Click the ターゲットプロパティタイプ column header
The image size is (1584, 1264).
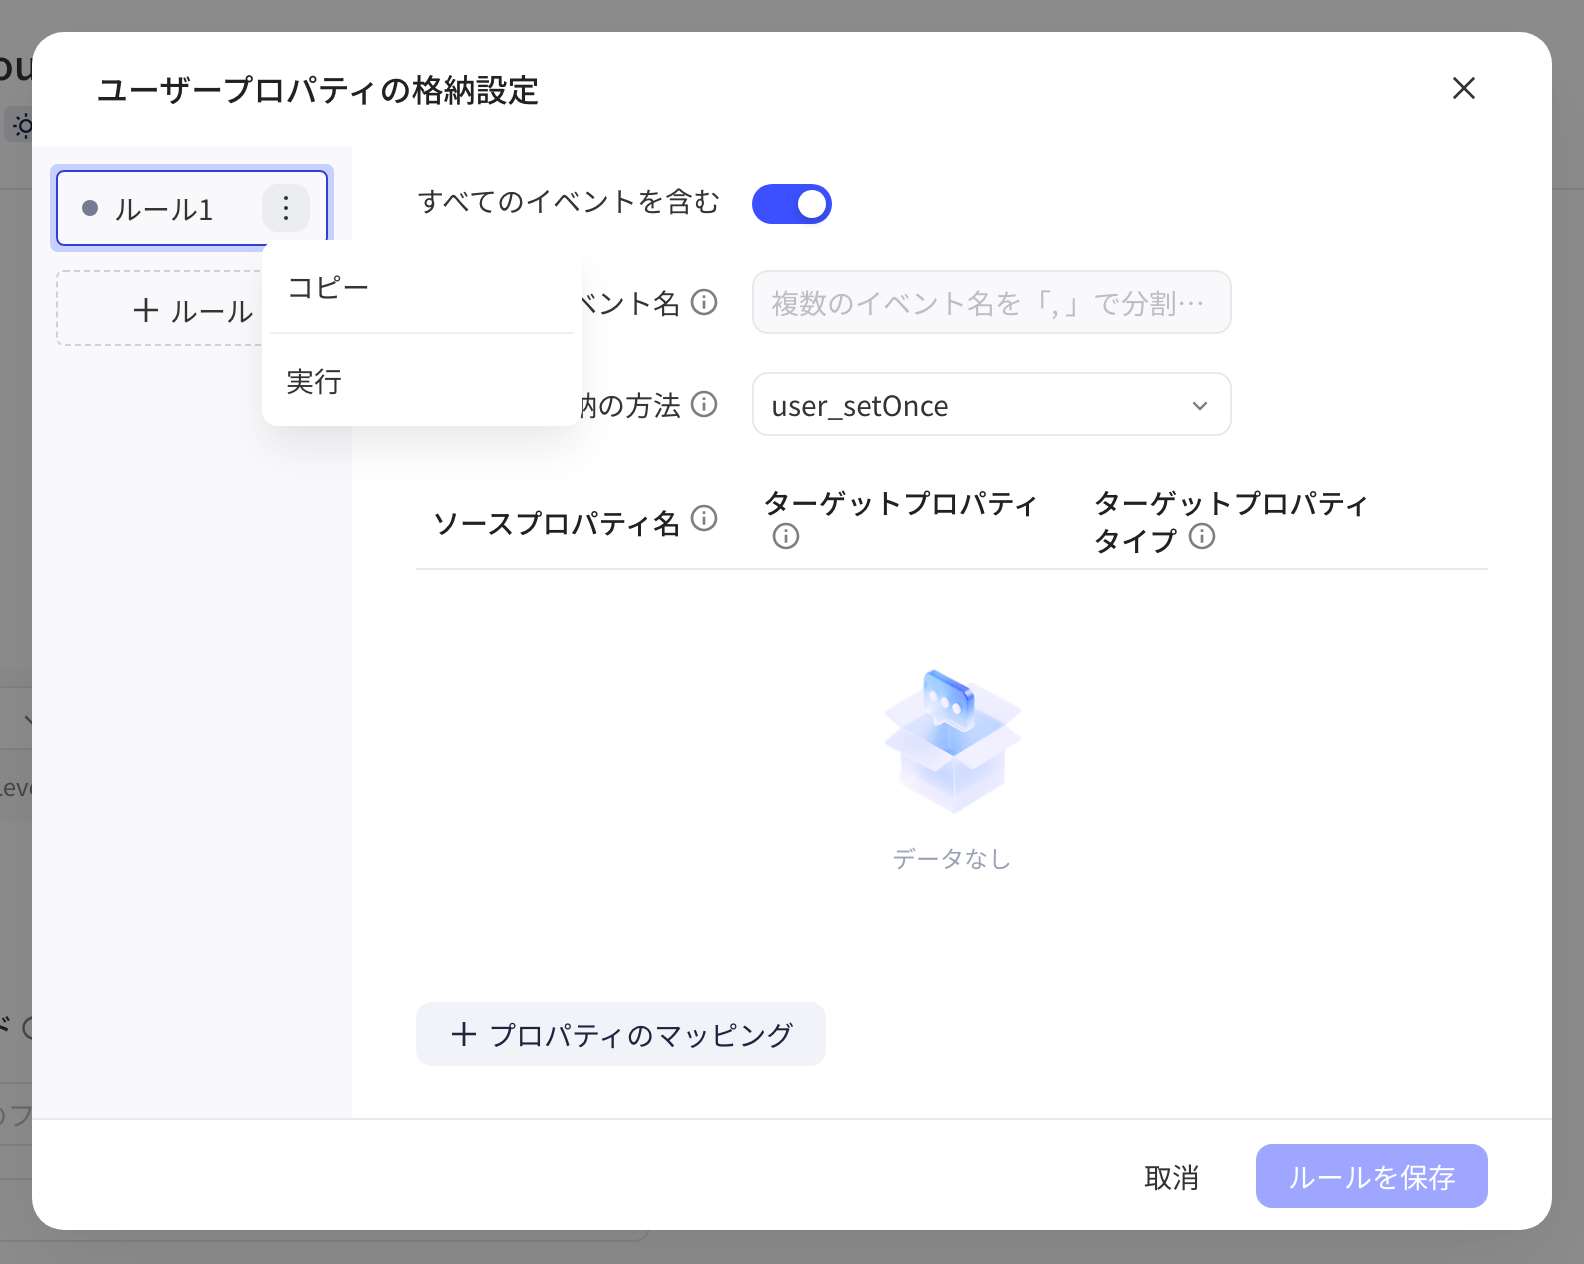pyautogui.click(x=1231, y=521)
